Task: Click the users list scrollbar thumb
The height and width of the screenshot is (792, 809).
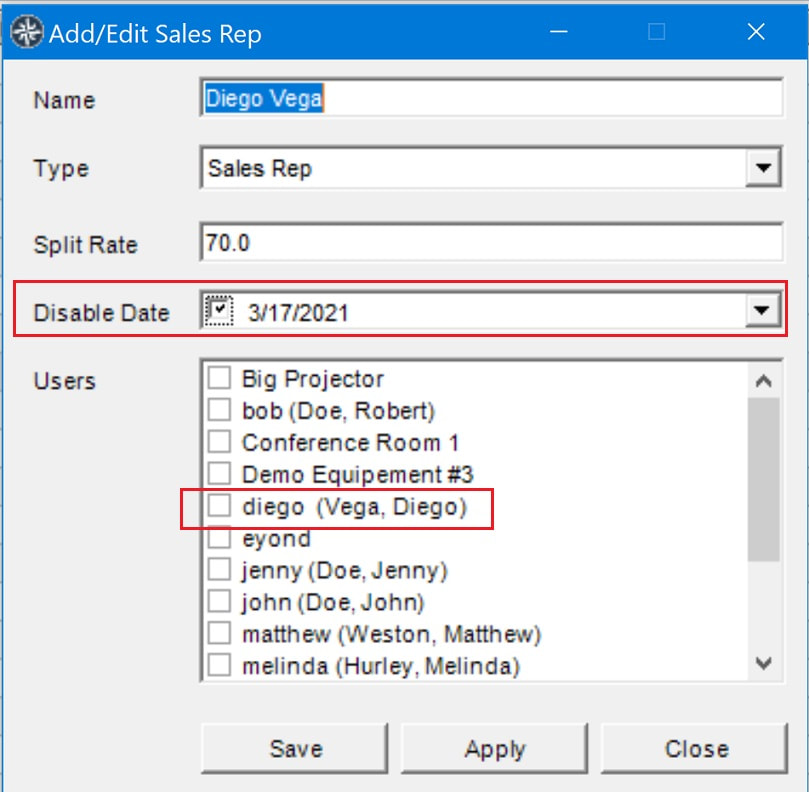Action: 764,479
